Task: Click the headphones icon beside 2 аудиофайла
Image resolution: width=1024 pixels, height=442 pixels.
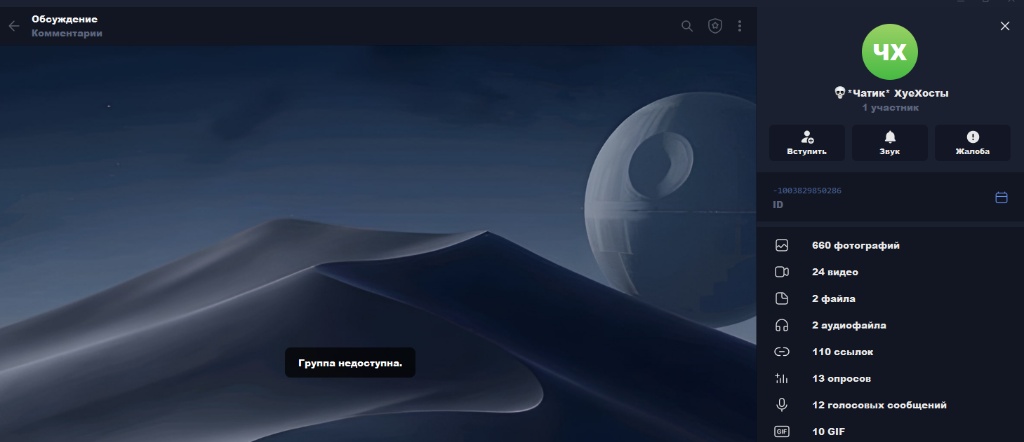Action: tap(782, 325)
